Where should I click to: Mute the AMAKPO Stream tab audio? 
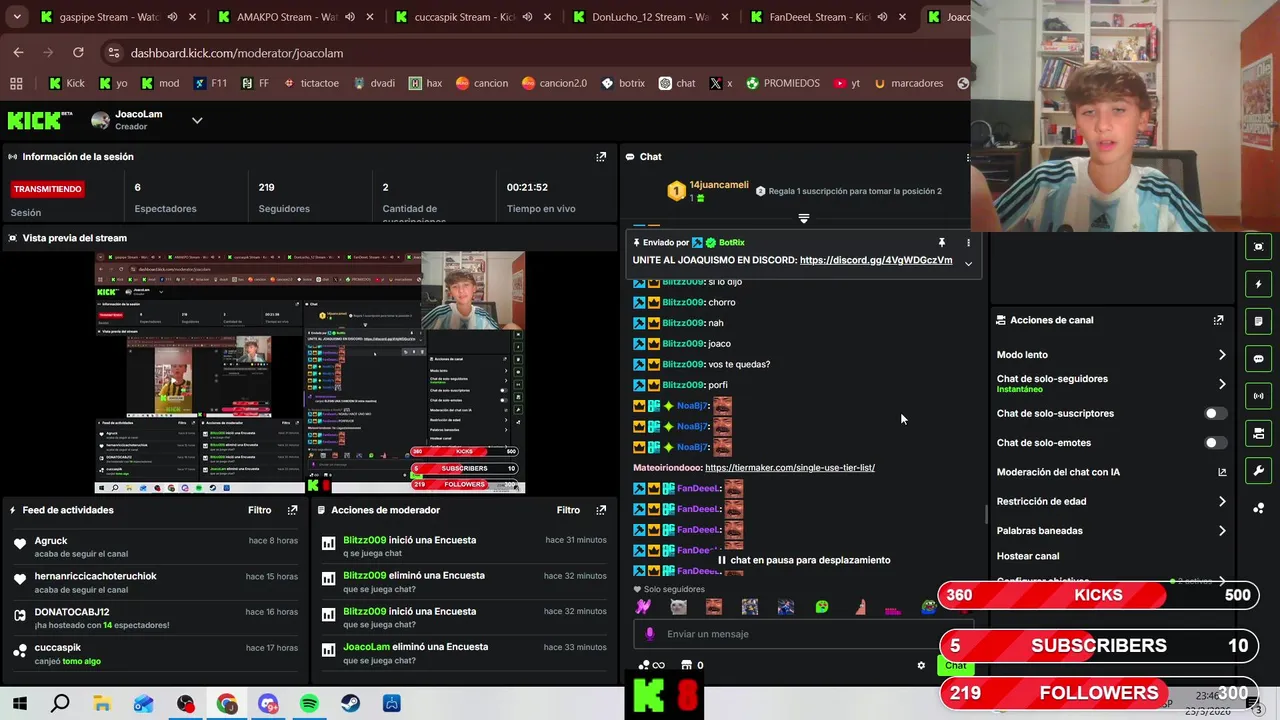[350, 17]
